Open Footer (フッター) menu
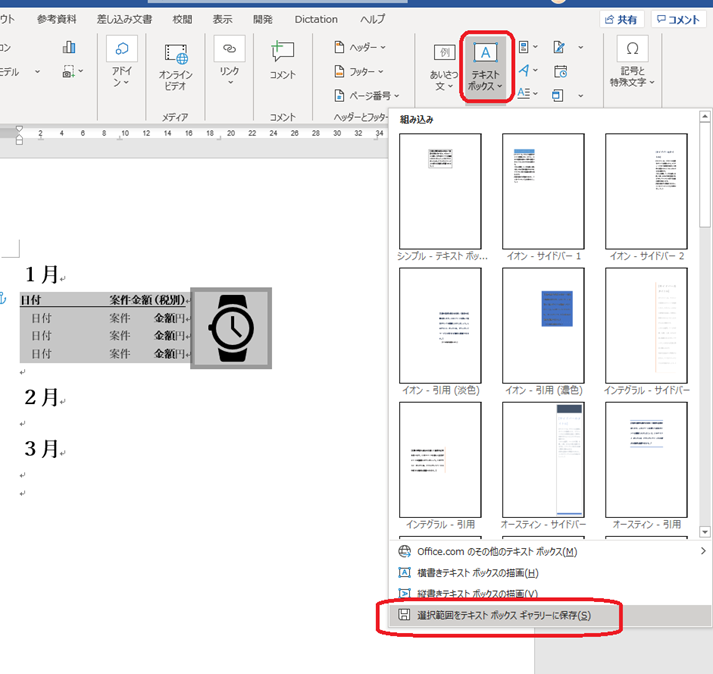Screen dimensions: 713x674 point(359,71)
